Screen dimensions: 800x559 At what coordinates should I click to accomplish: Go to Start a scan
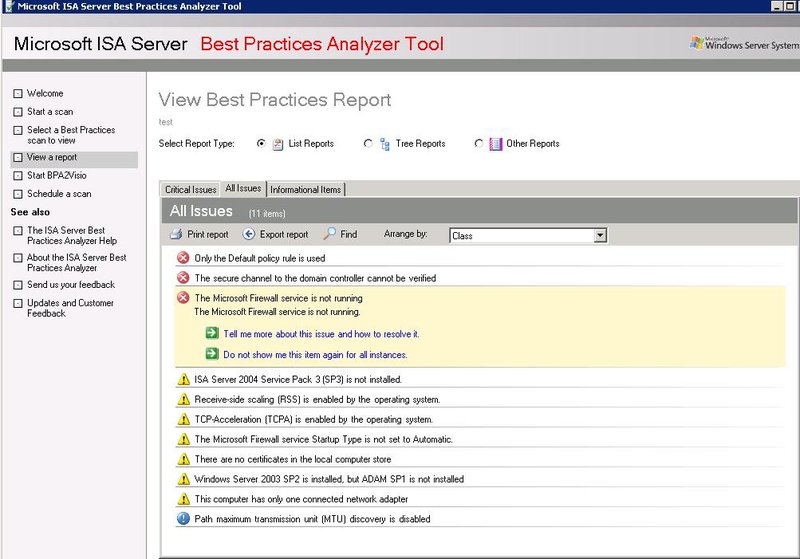pyautogui.click(x=50, y=112)
